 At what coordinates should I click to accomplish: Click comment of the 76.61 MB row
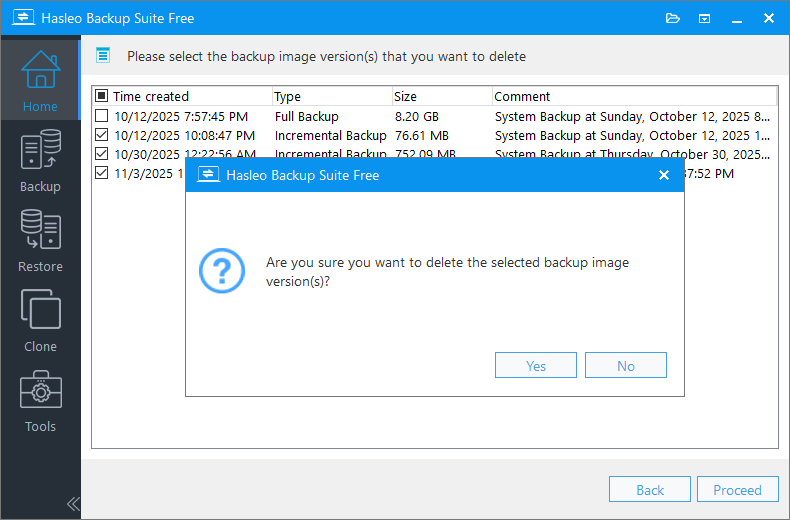click(x=632, y=136)
